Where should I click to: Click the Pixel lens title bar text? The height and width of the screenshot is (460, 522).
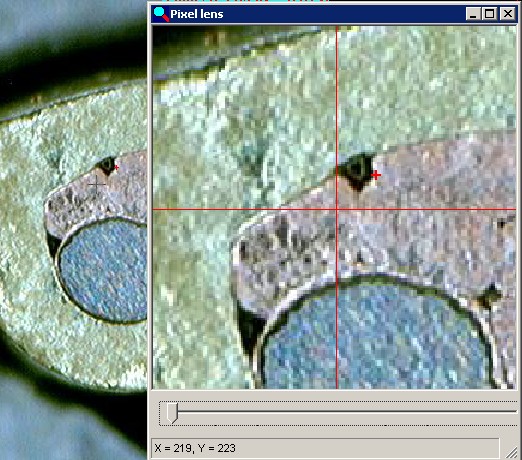pos(197,14)
